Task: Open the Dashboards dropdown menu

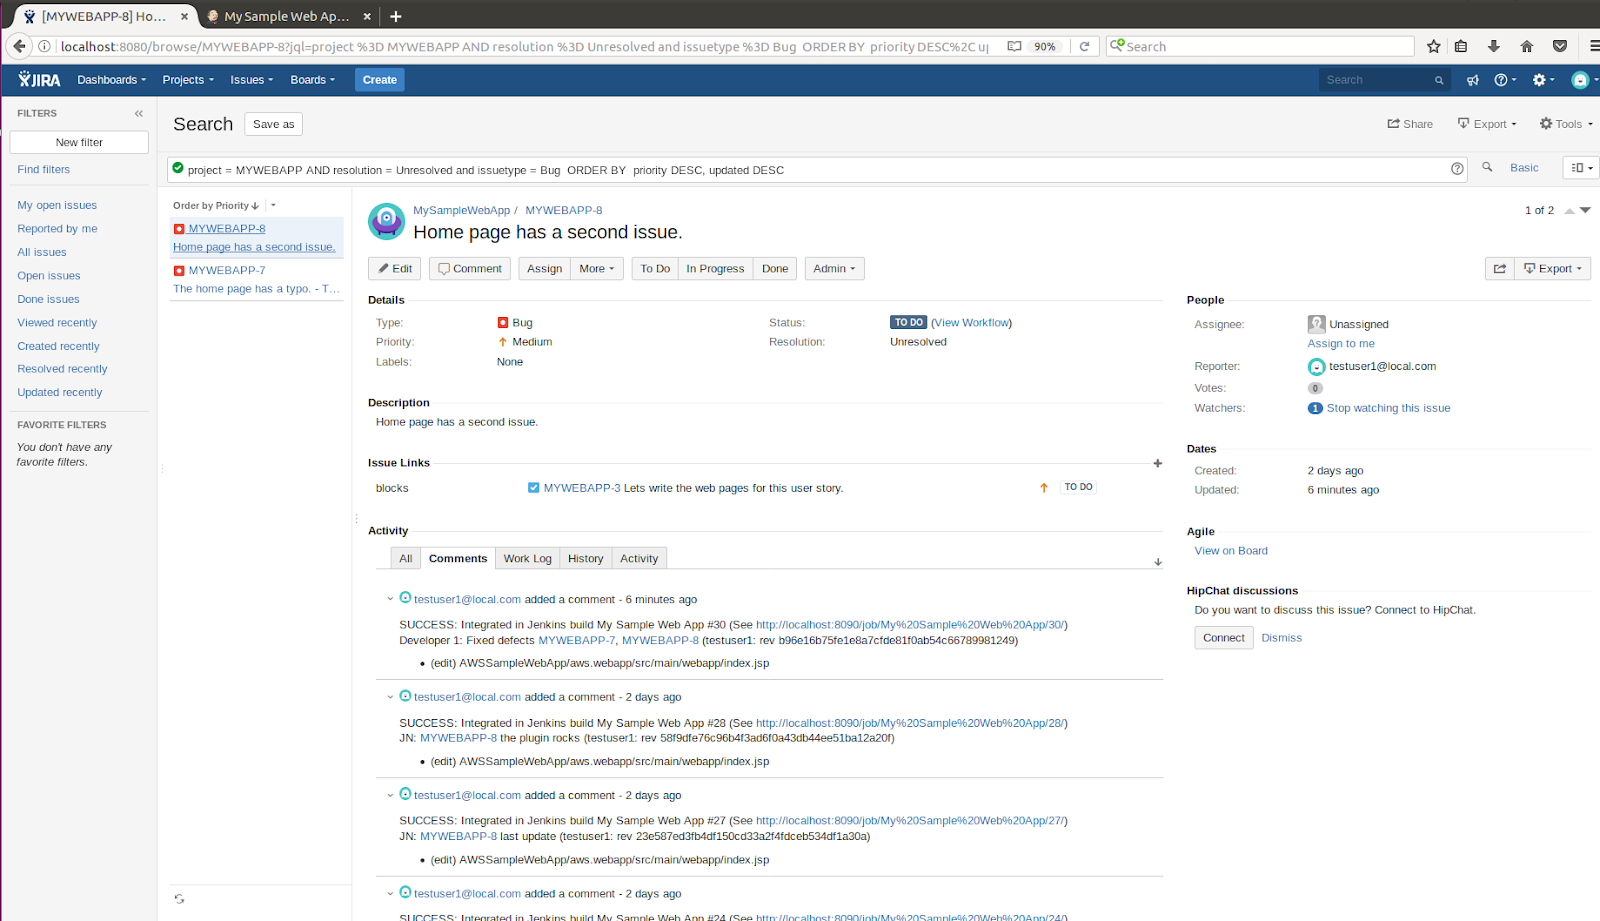Action: click(x=112, y=80)
